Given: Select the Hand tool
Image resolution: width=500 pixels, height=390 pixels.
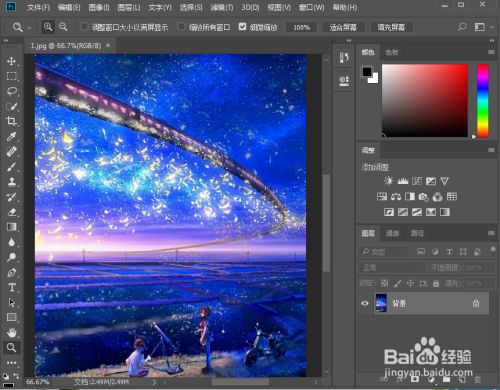Looking at the screenshot, I should tap(12, 332).
